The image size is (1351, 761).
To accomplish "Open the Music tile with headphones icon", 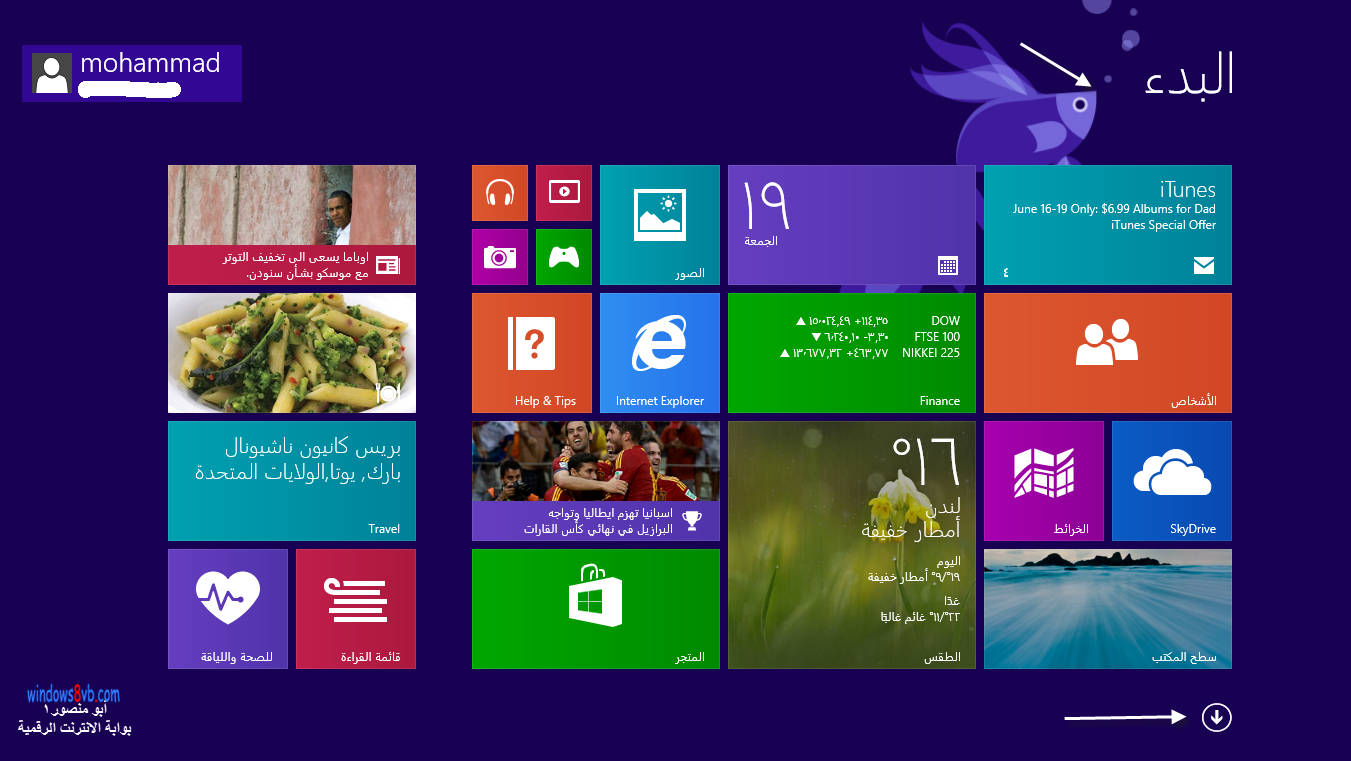I will pyautogui.click(x=499, y=193).
